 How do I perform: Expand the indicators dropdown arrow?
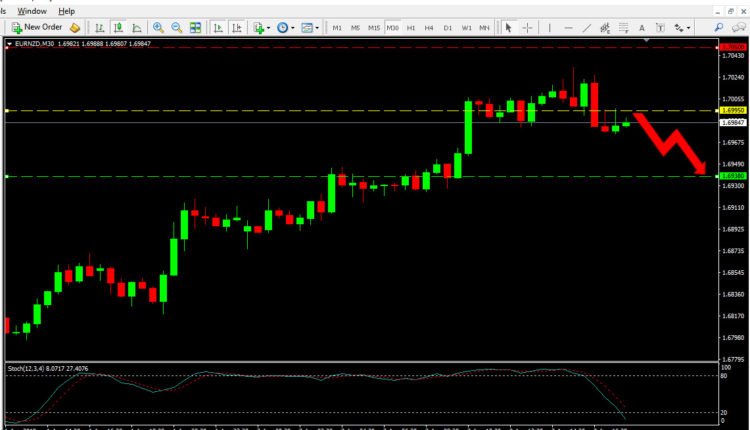click(268, 28)
